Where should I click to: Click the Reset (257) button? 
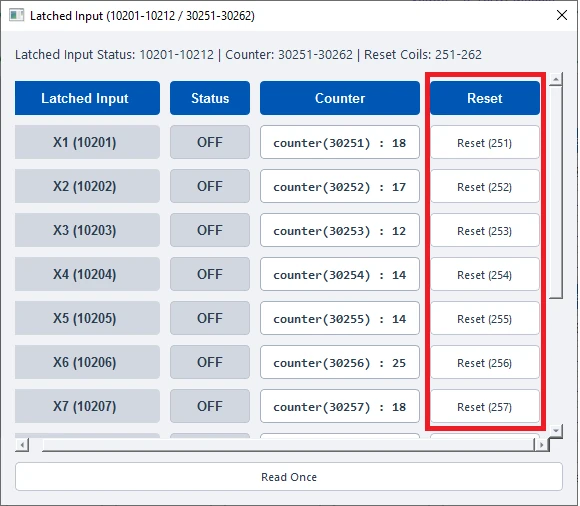click(x=485, y=407)
